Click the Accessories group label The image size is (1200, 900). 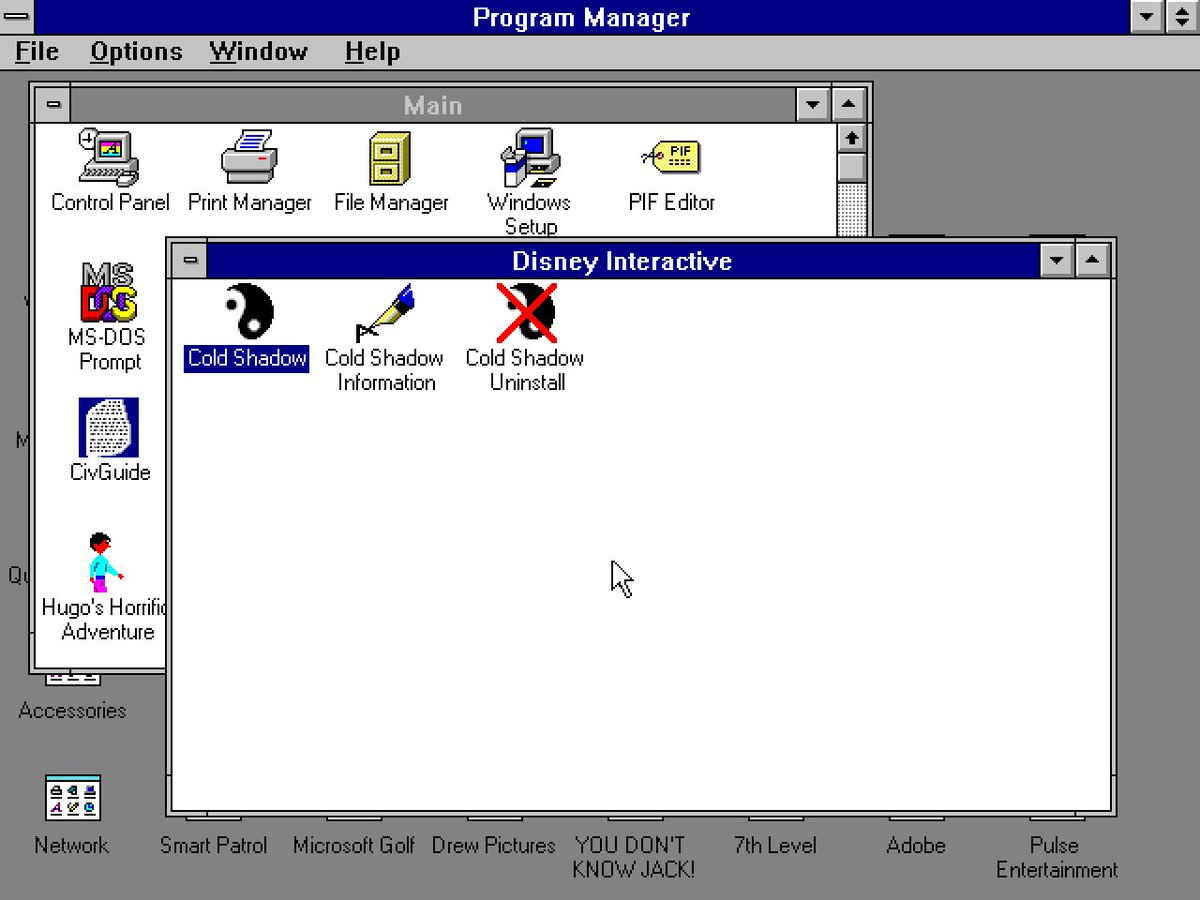[72, 711]
